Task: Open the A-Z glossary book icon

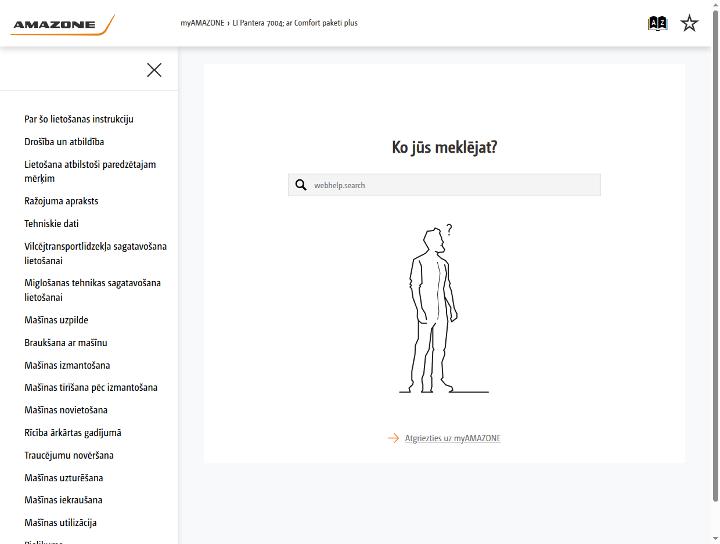Action: 657,23
